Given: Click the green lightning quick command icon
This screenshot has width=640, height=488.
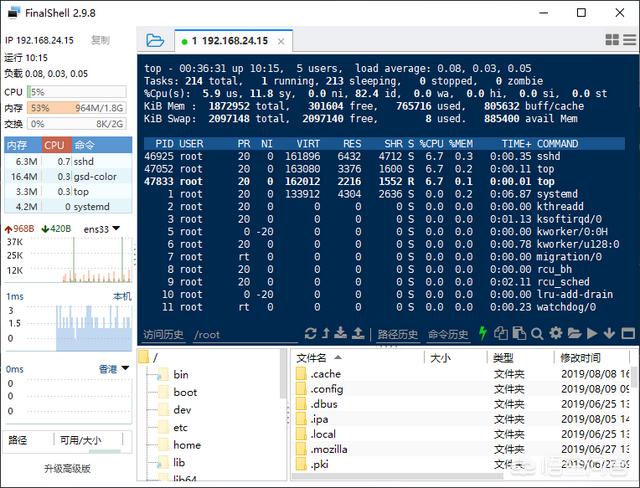Looking at the screenshot, I should point(484,334).
